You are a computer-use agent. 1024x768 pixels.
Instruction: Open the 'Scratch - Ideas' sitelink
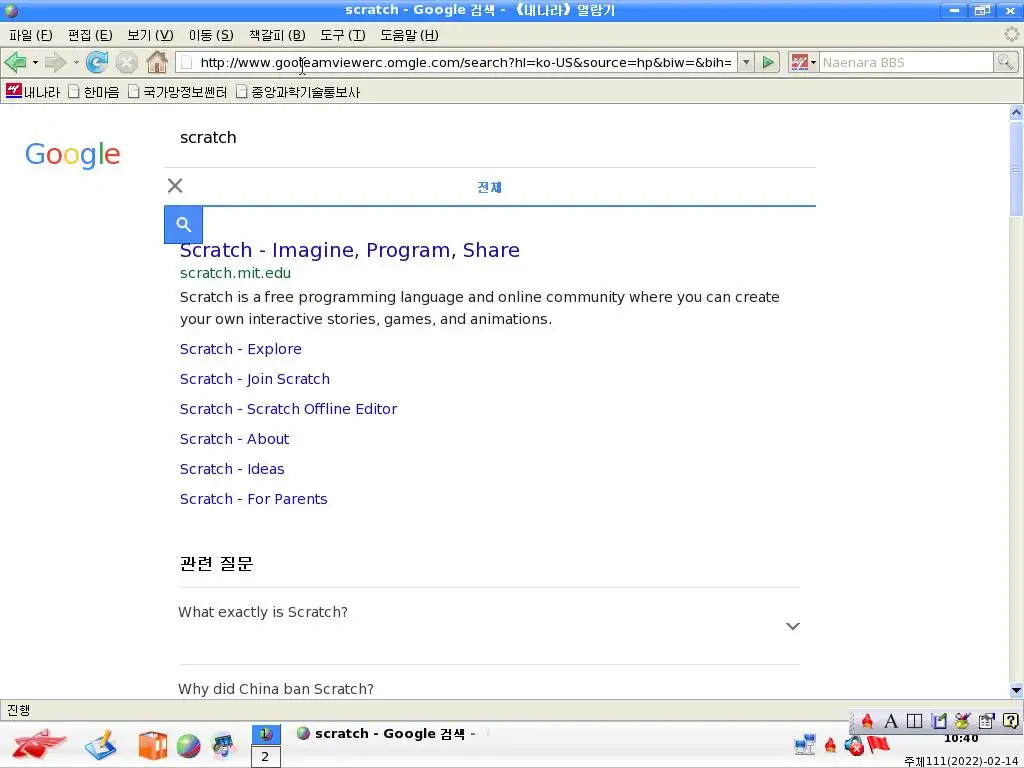(x=232, y=469)
